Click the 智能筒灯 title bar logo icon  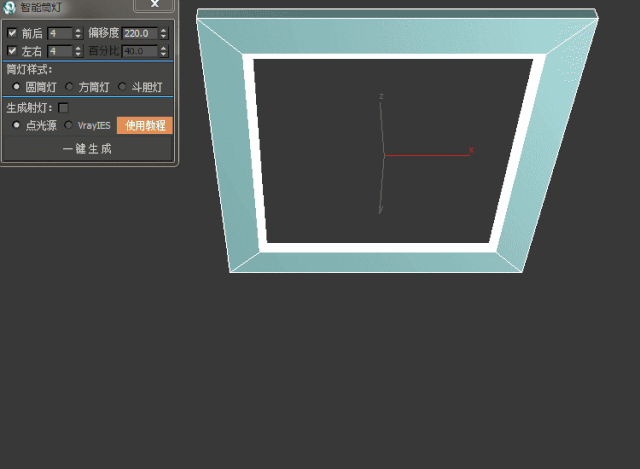coord(9,7)
